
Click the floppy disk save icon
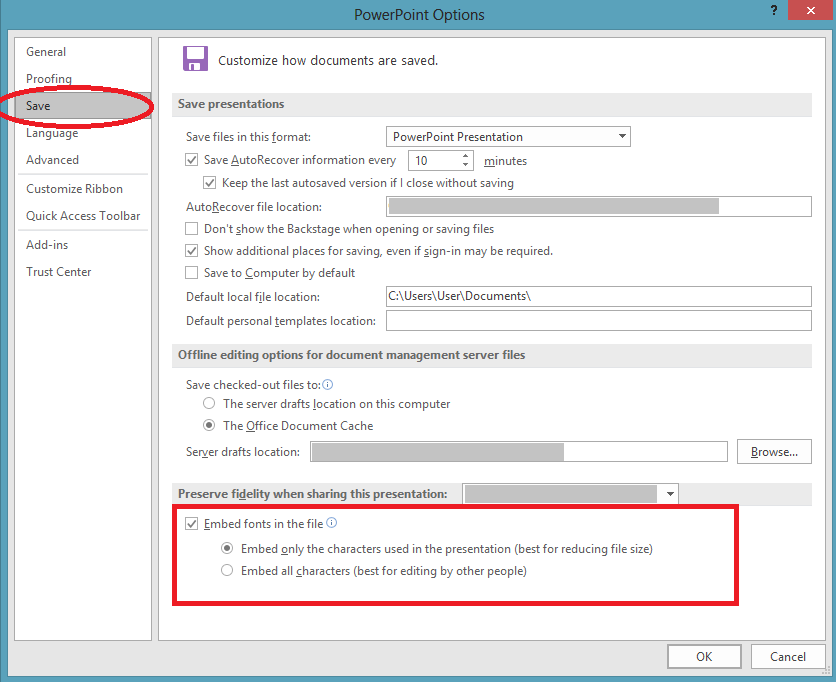[x=195, y=59]
